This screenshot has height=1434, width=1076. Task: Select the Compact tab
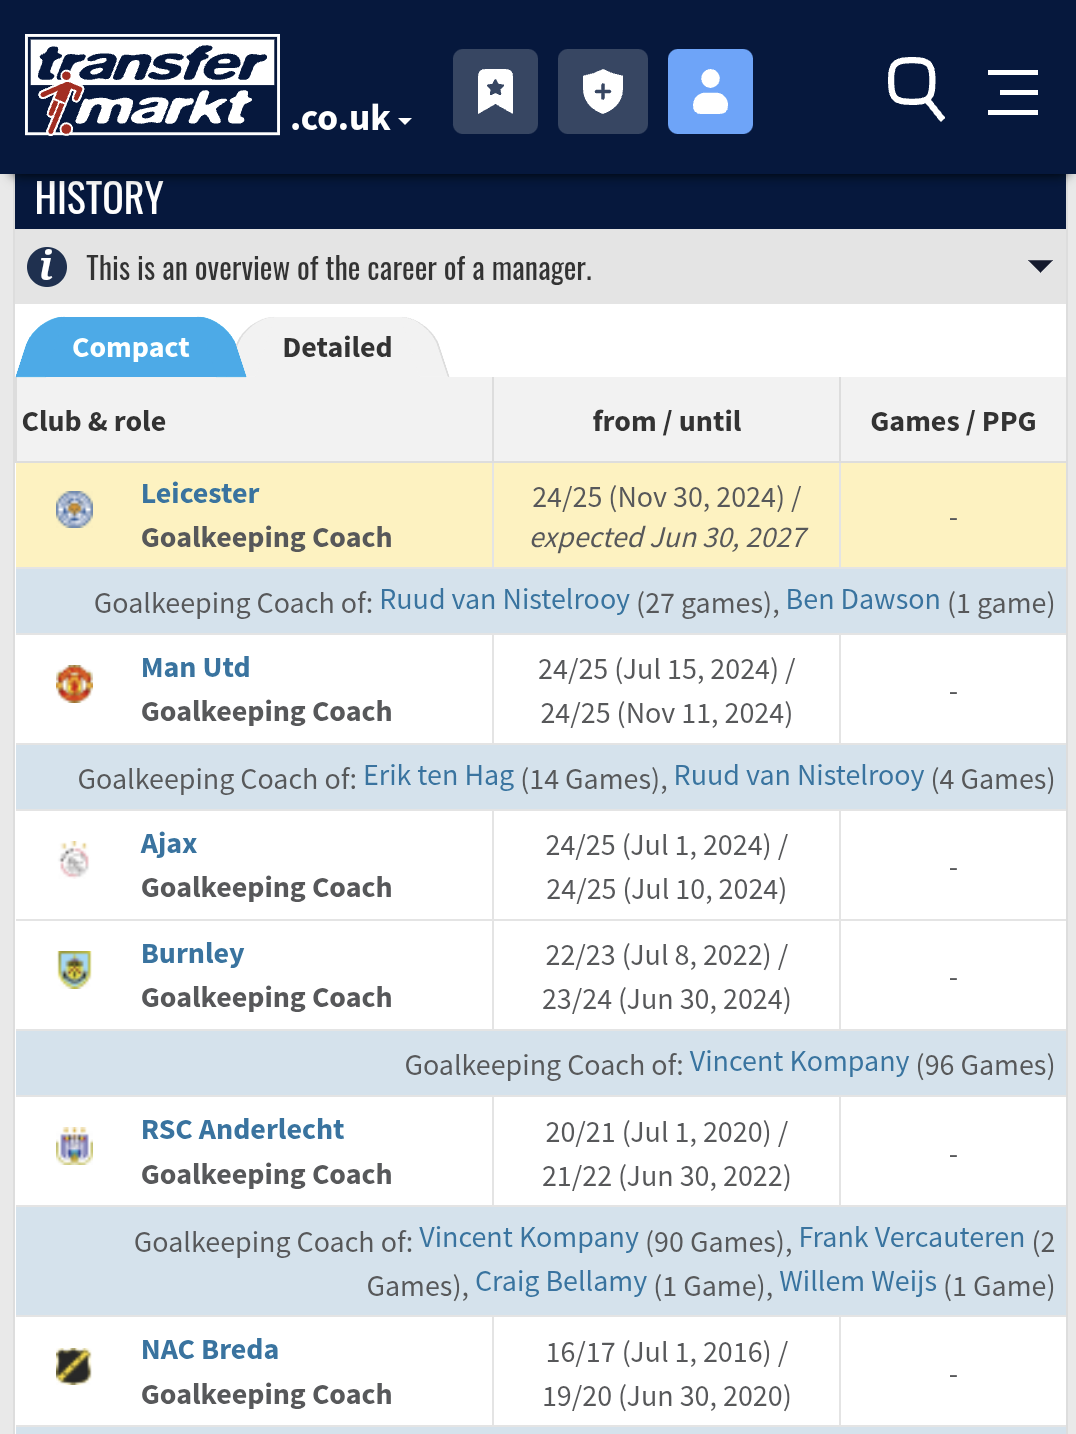click(130, 347)
